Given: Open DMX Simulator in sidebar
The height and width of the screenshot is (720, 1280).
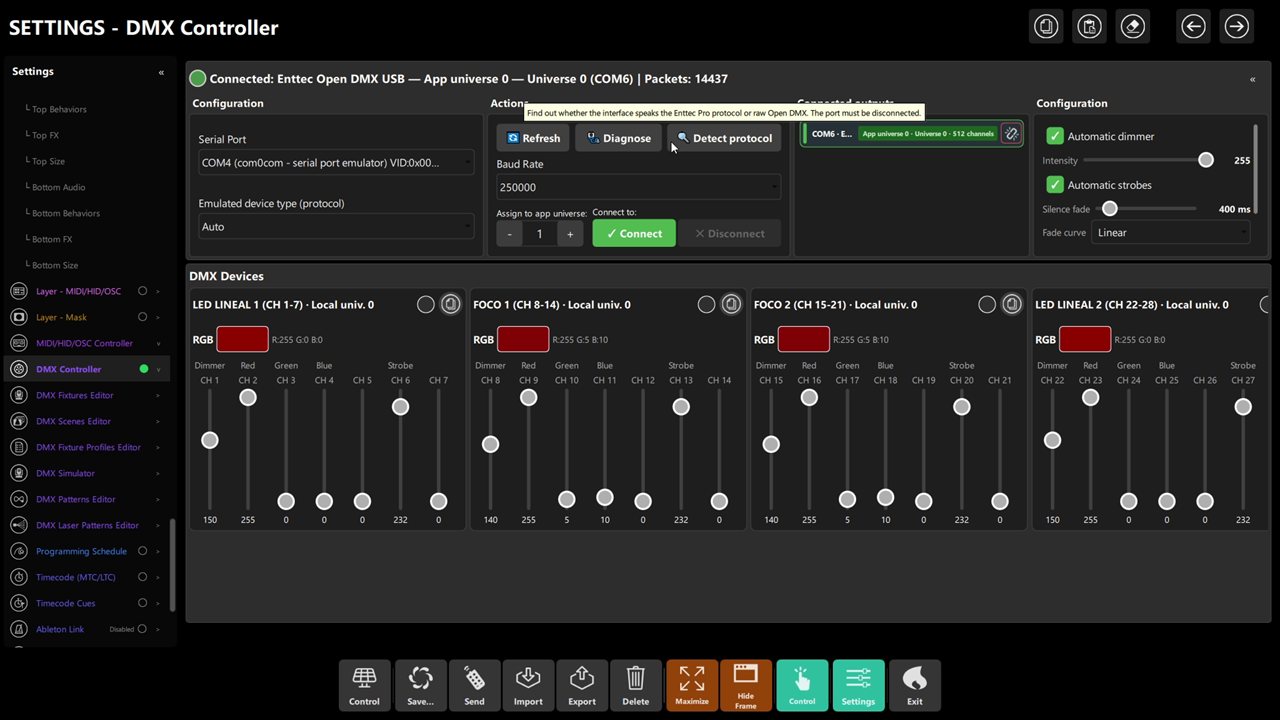Looking at the screenshot, I should 65,473.
